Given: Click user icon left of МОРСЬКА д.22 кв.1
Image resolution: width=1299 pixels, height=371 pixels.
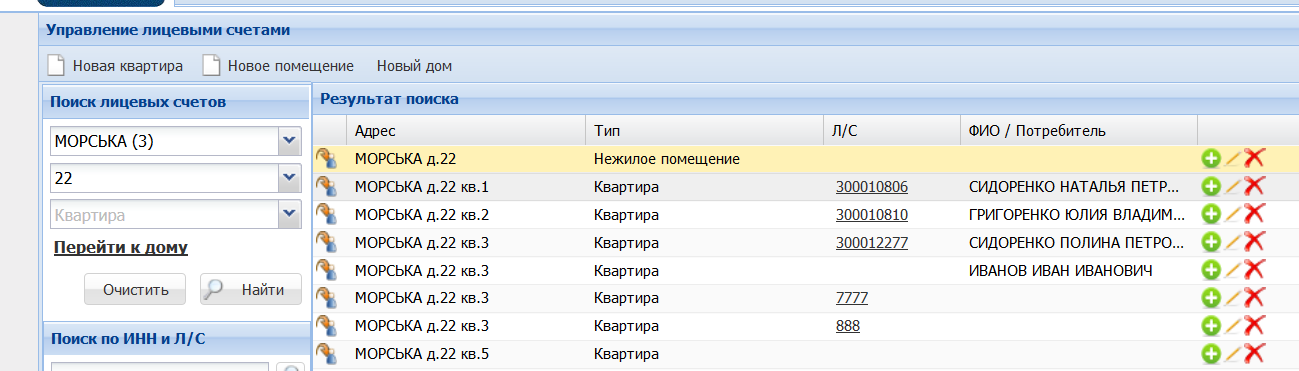Looking at the screenshot, I should pos(326,186).
